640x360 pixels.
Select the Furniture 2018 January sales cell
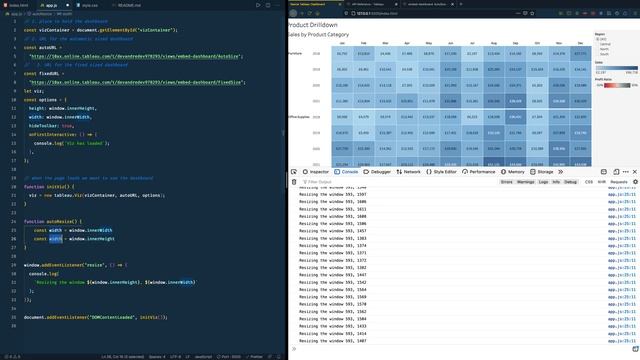coord(342,53)
